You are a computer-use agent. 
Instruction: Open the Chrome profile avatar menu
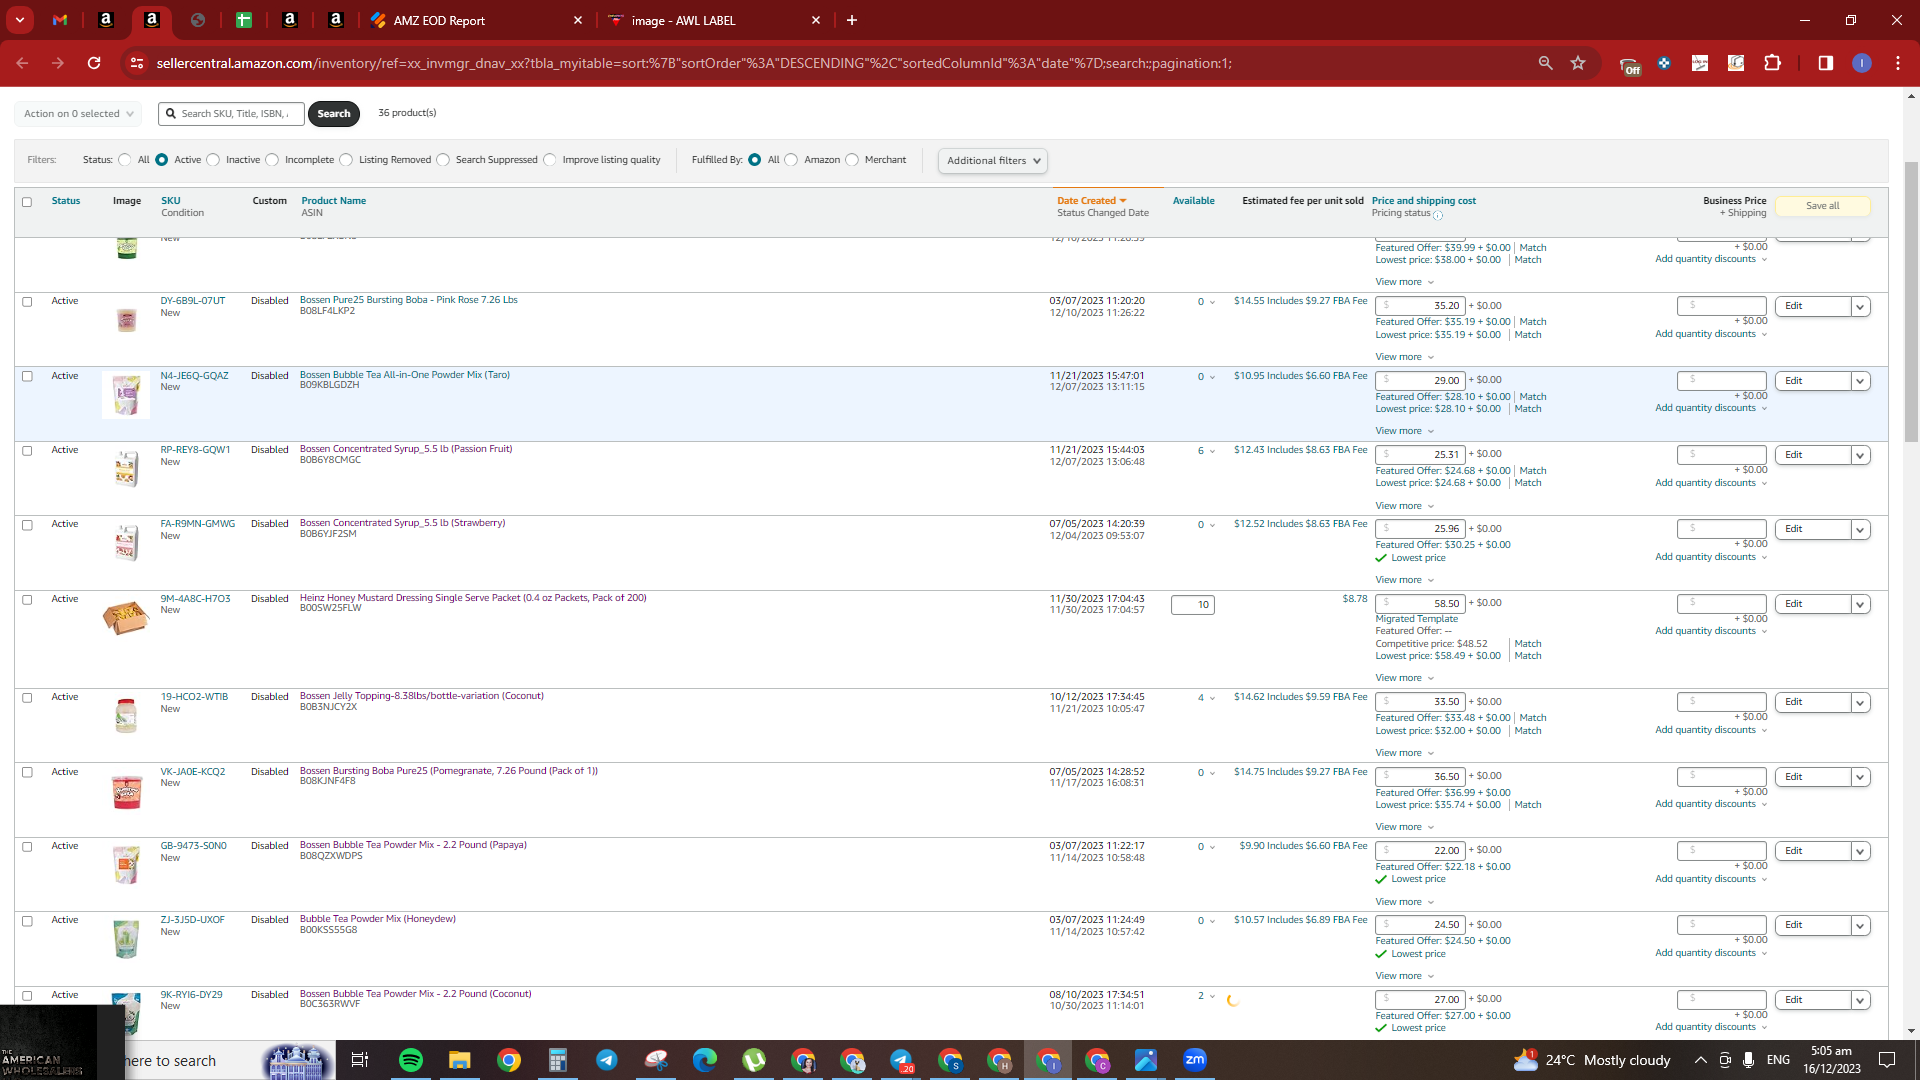click(x=1862, y=63)
